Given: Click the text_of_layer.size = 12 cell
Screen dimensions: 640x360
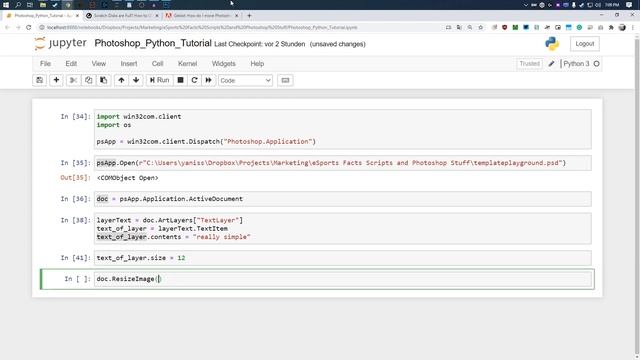Looking at the screenshot, I should (342, 258).
